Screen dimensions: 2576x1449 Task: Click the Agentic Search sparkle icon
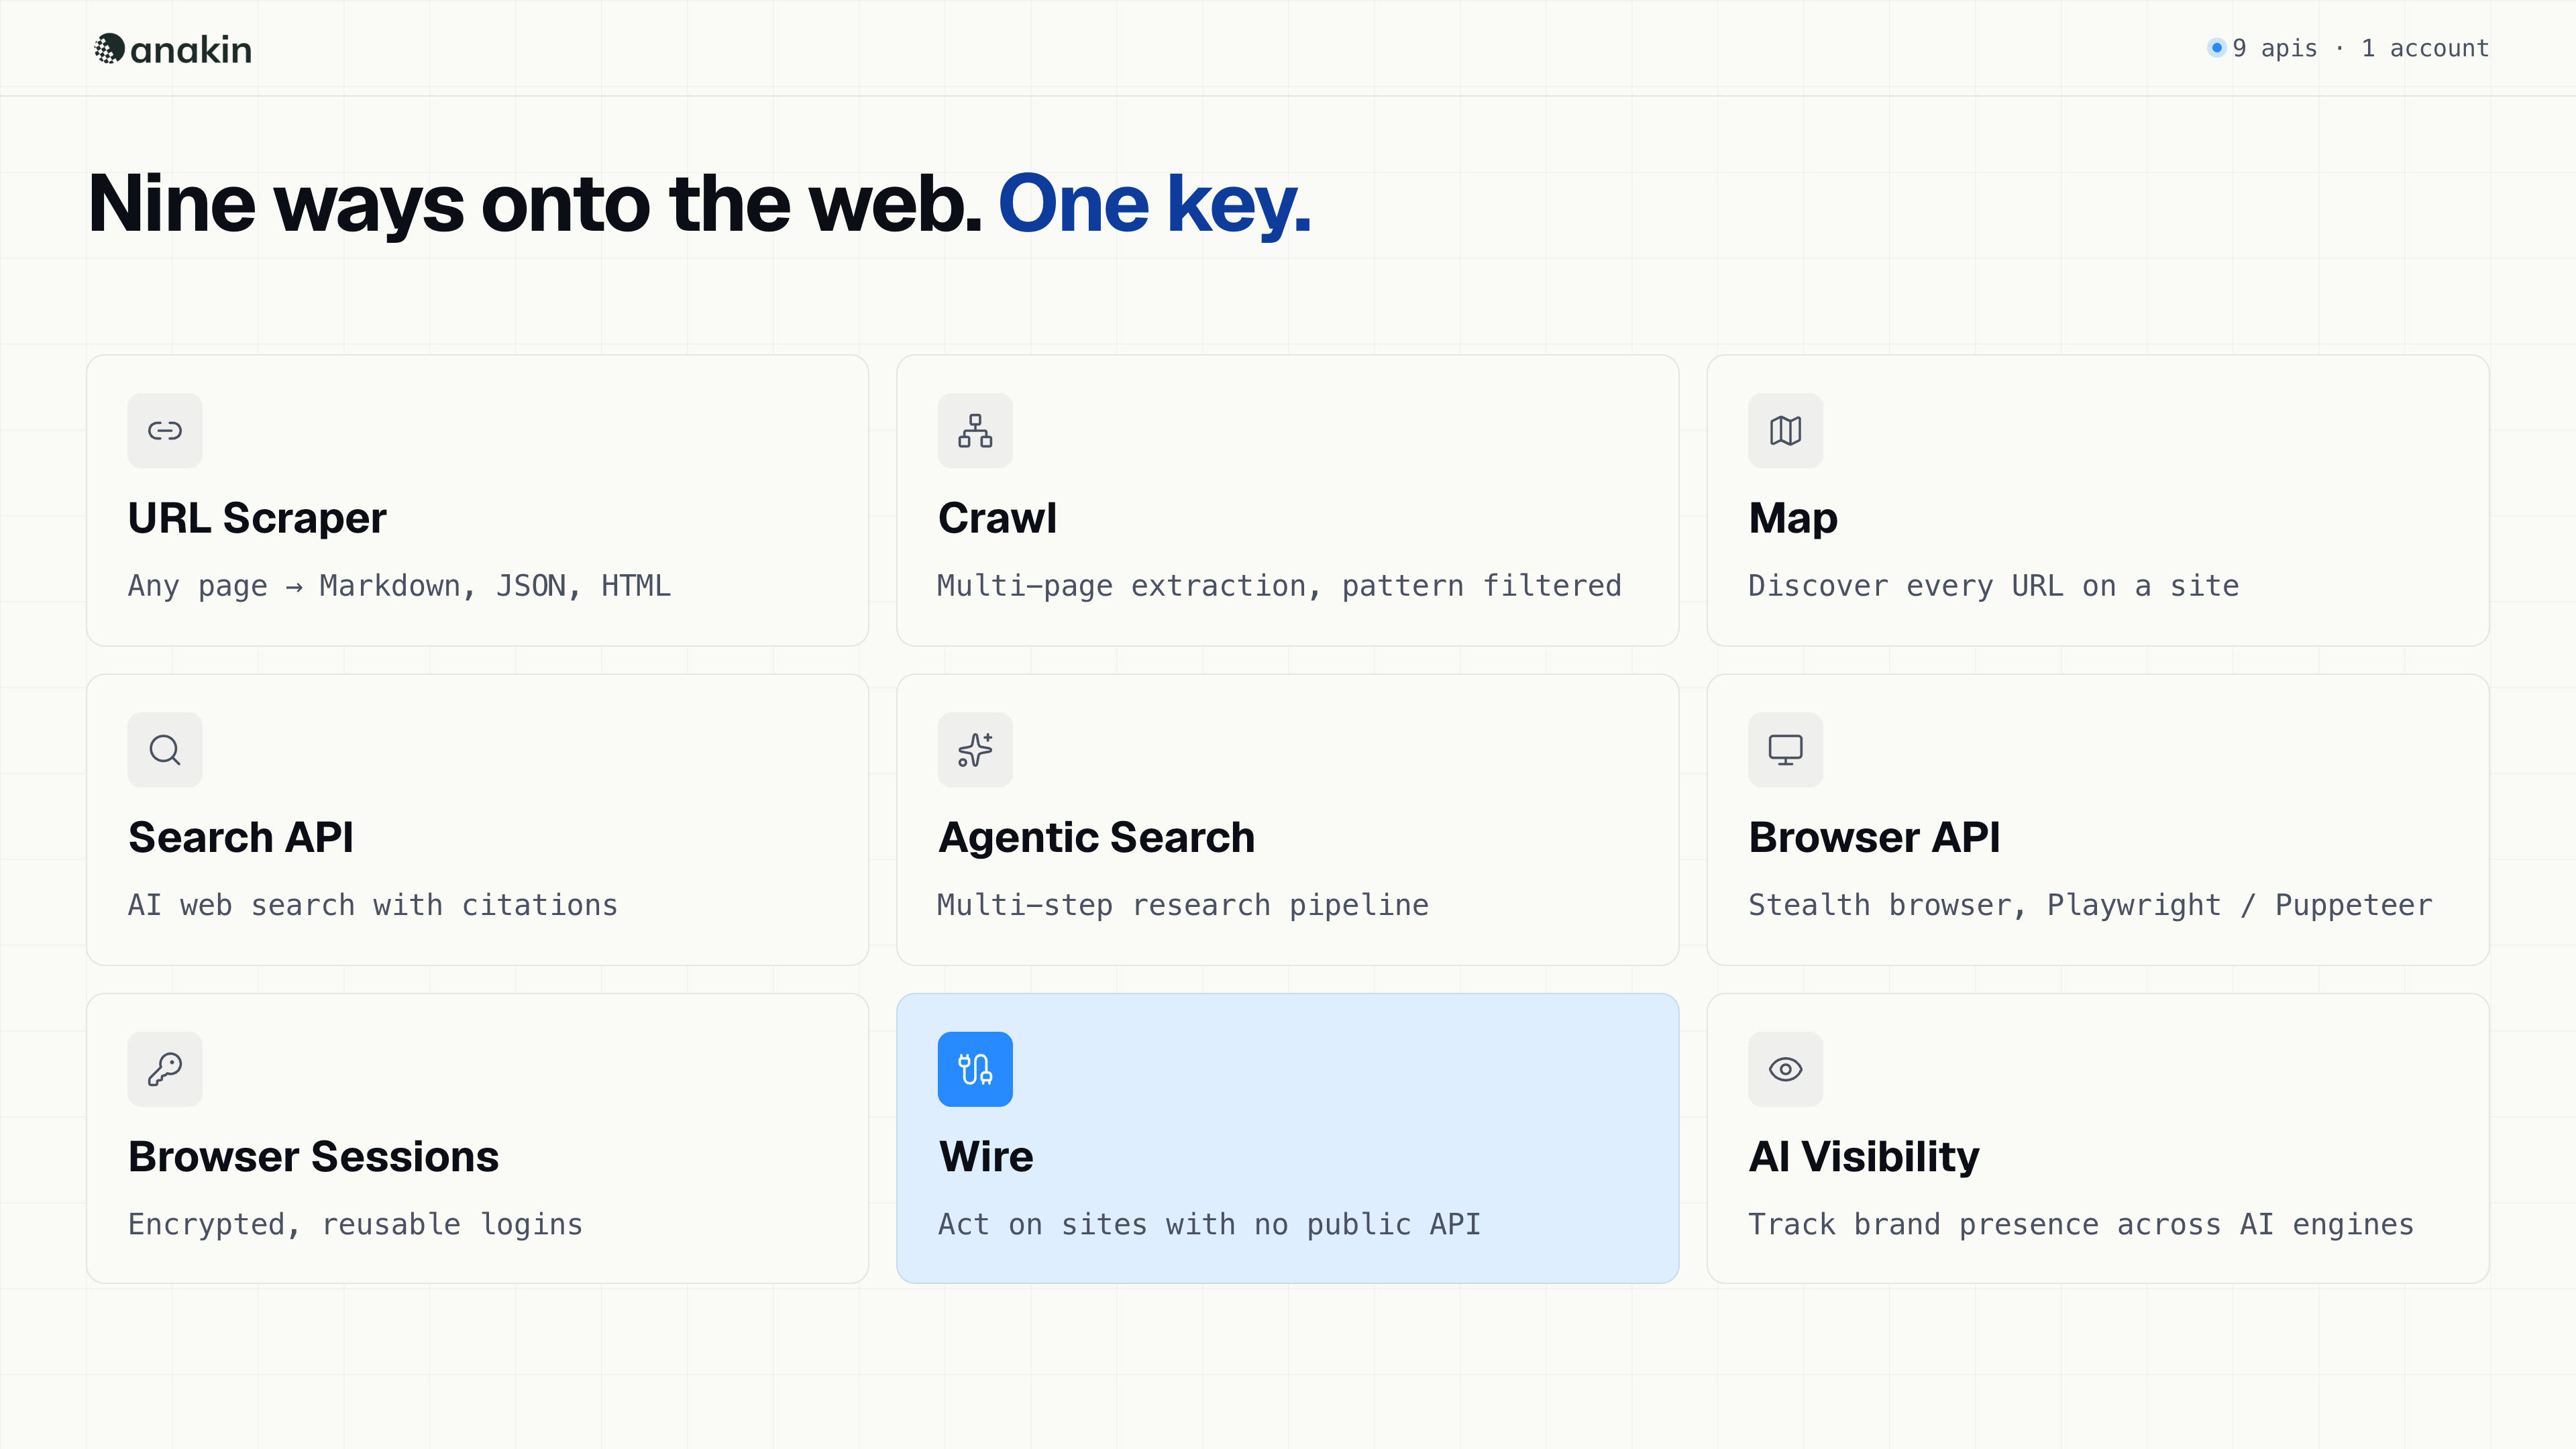tap(975, 750)
